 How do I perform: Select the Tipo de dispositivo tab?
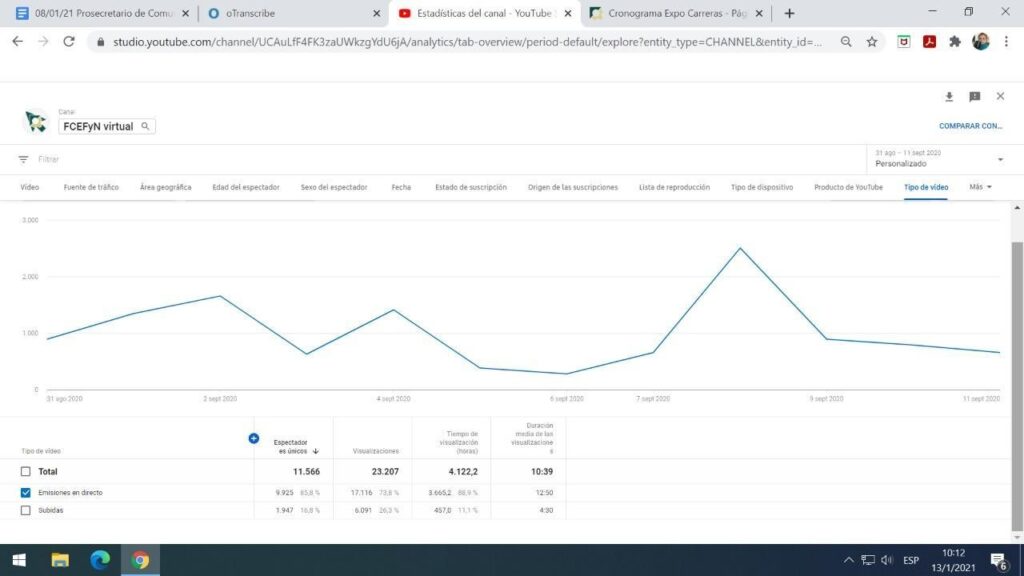pos(761,187)
